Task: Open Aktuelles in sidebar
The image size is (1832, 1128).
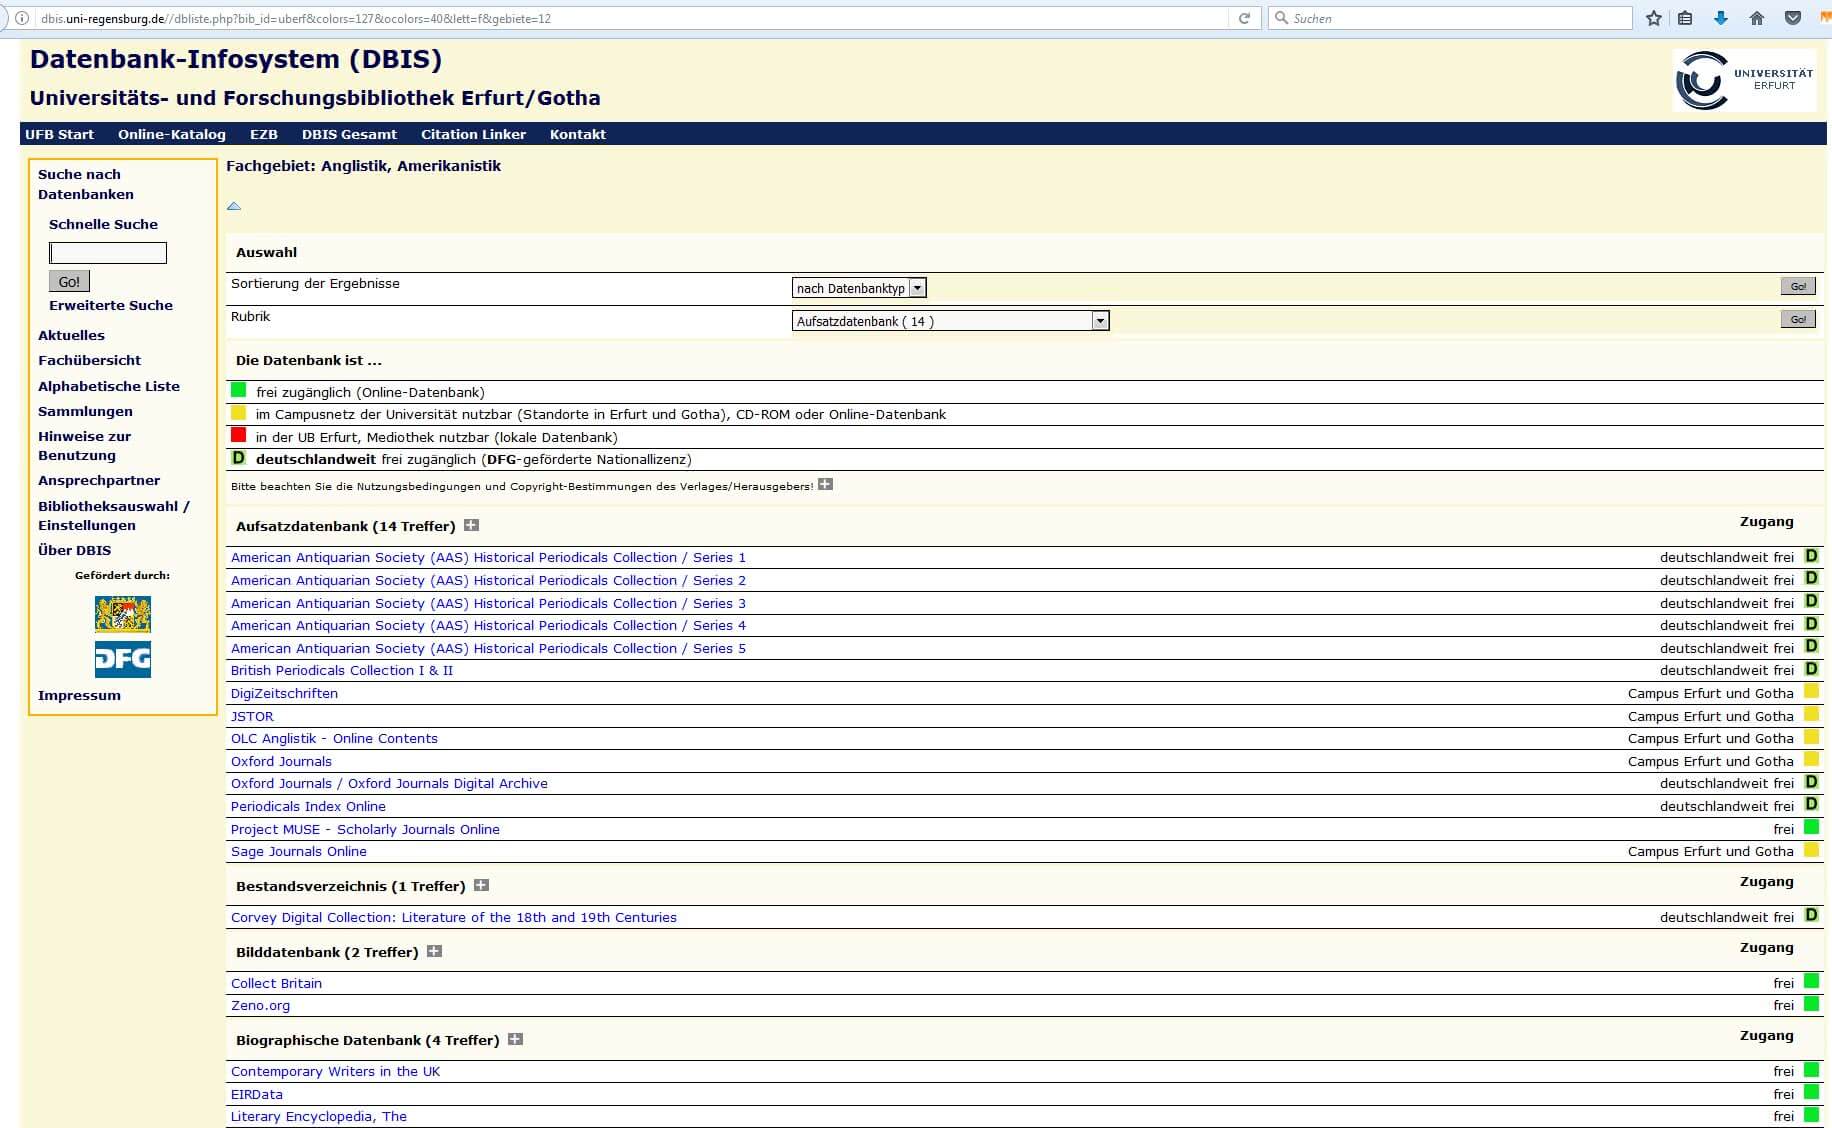Action: pos(71,335)
